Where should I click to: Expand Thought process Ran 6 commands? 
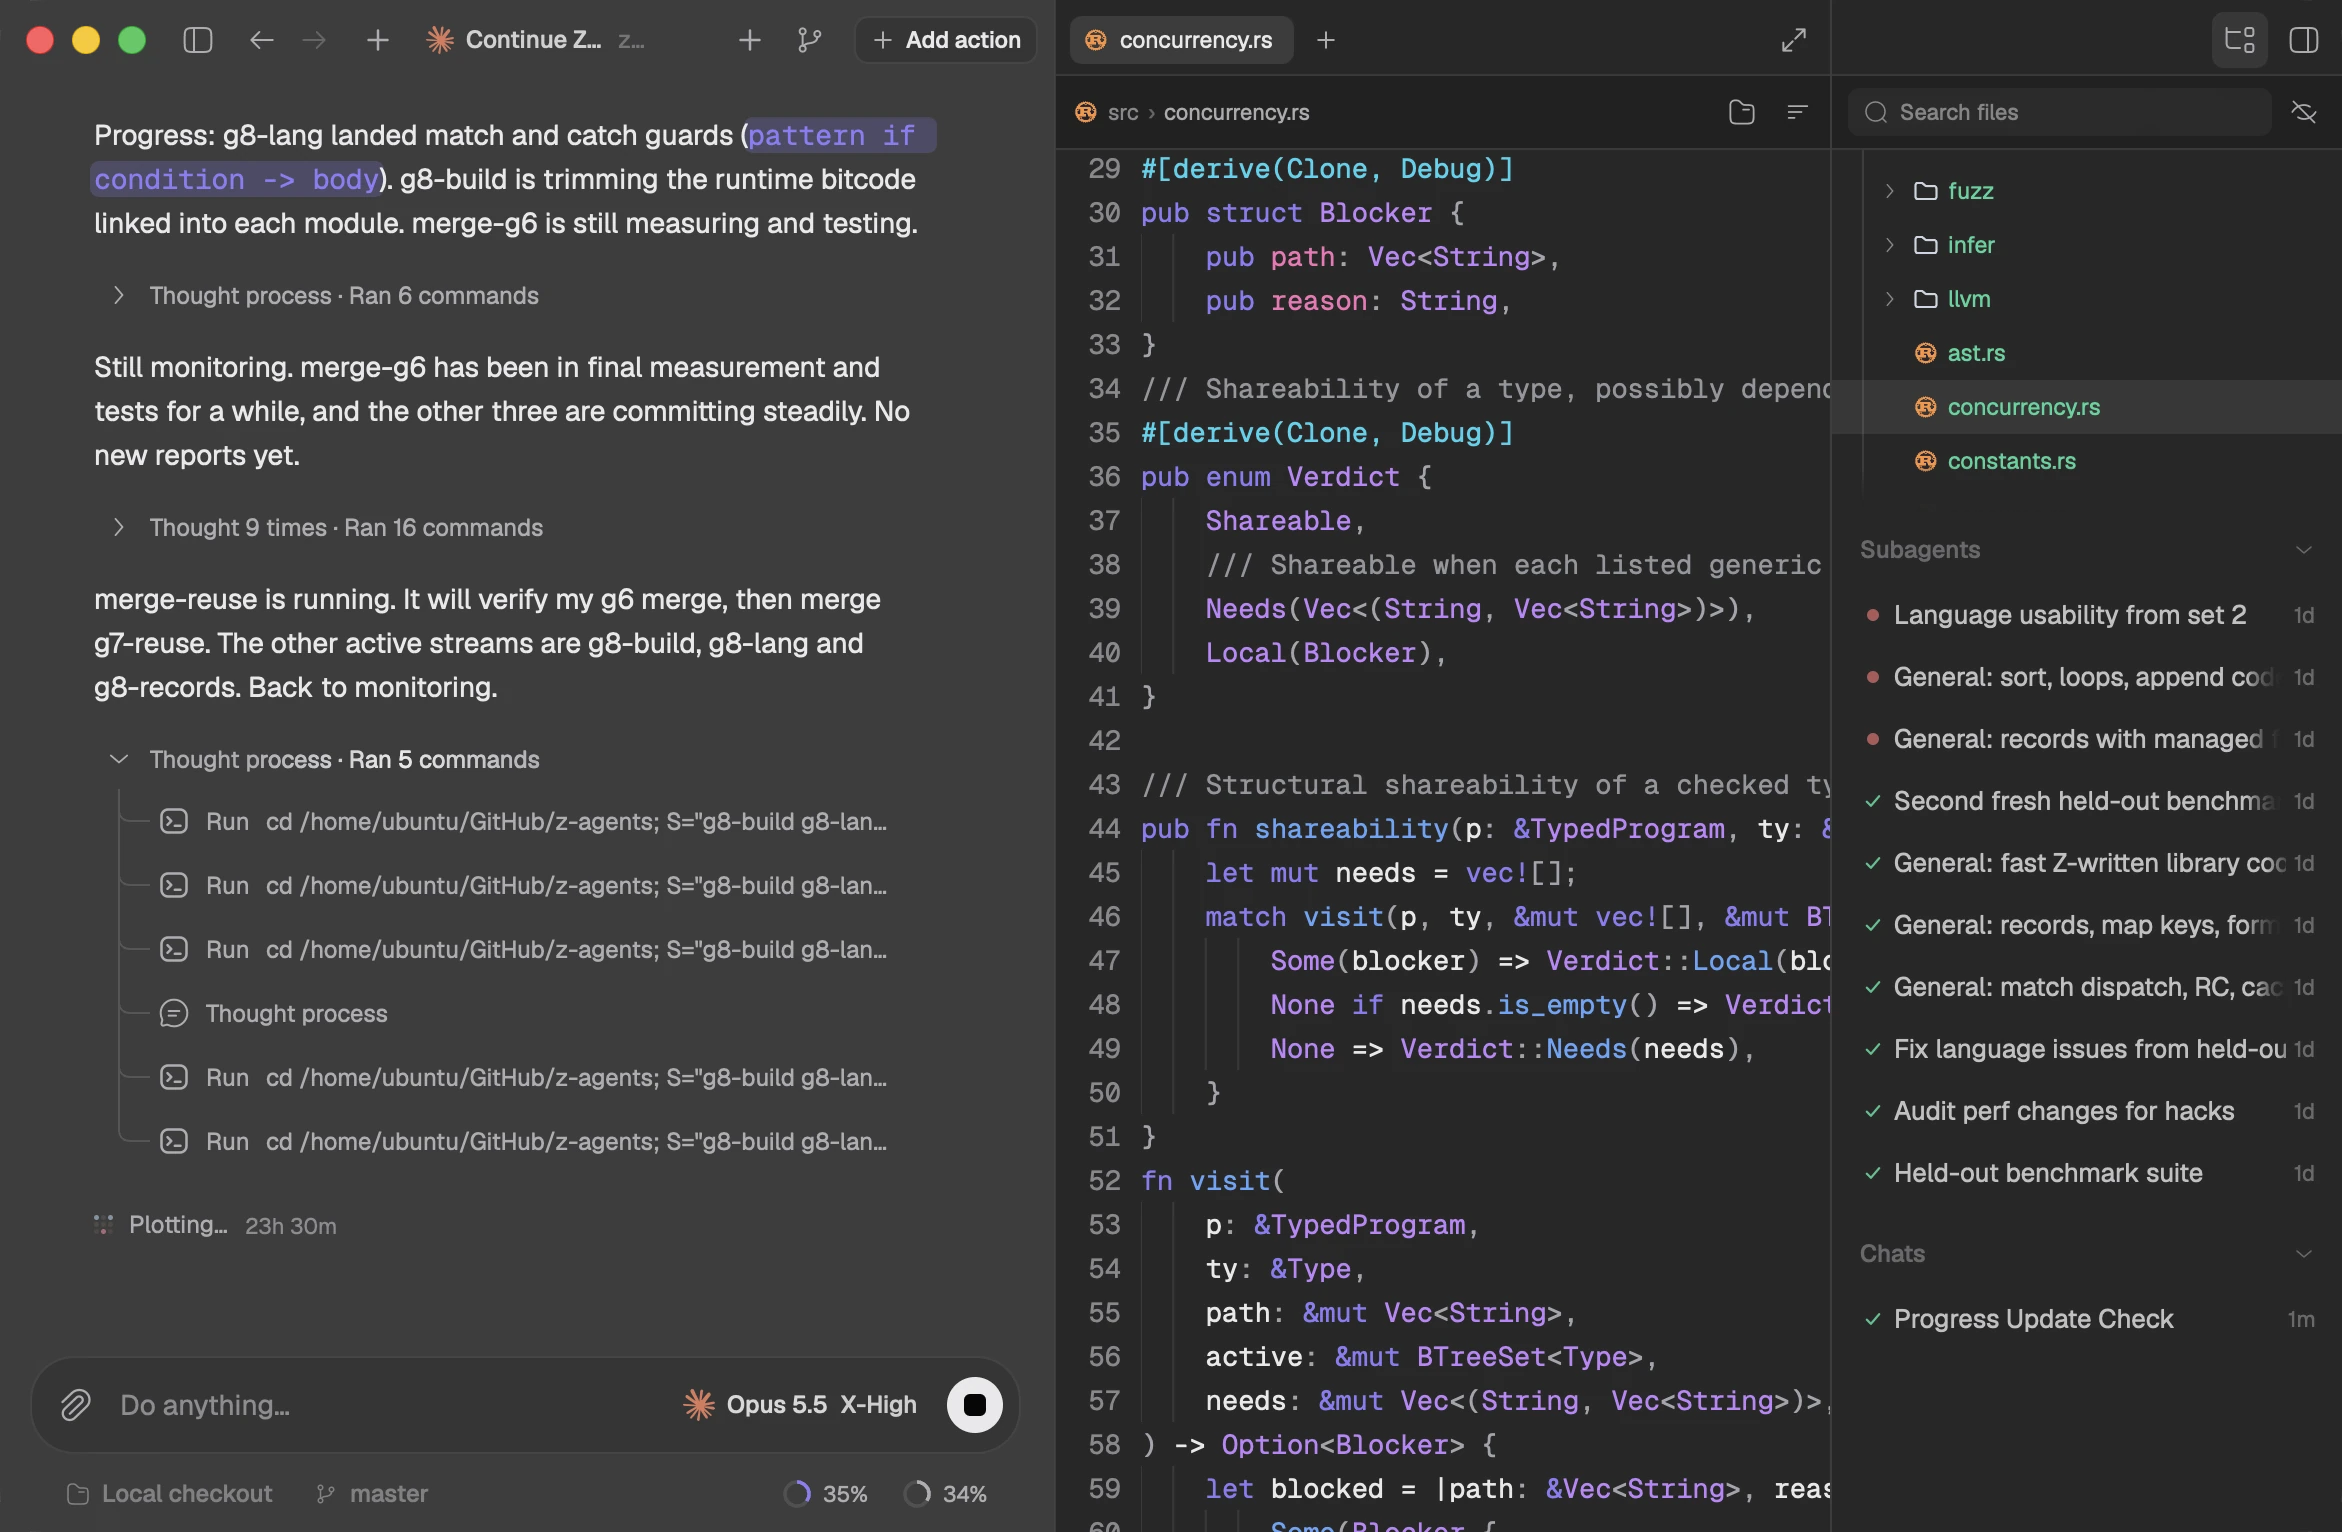tap(326, 296)
